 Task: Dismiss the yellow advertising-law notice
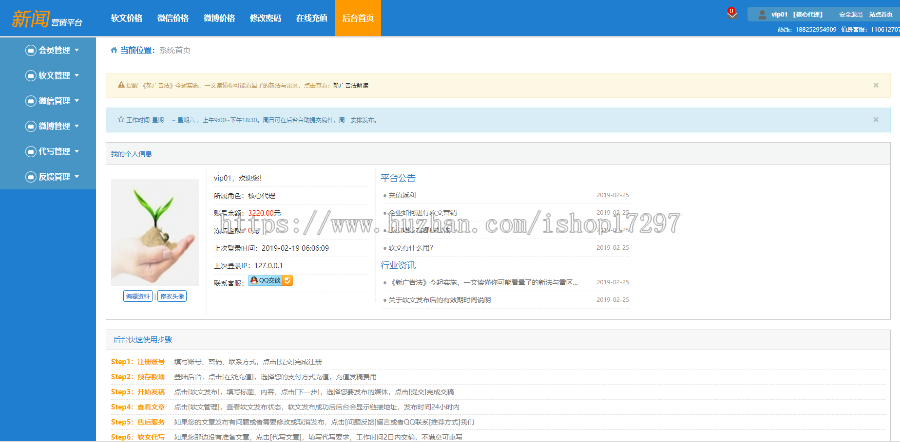pos(876,85)
